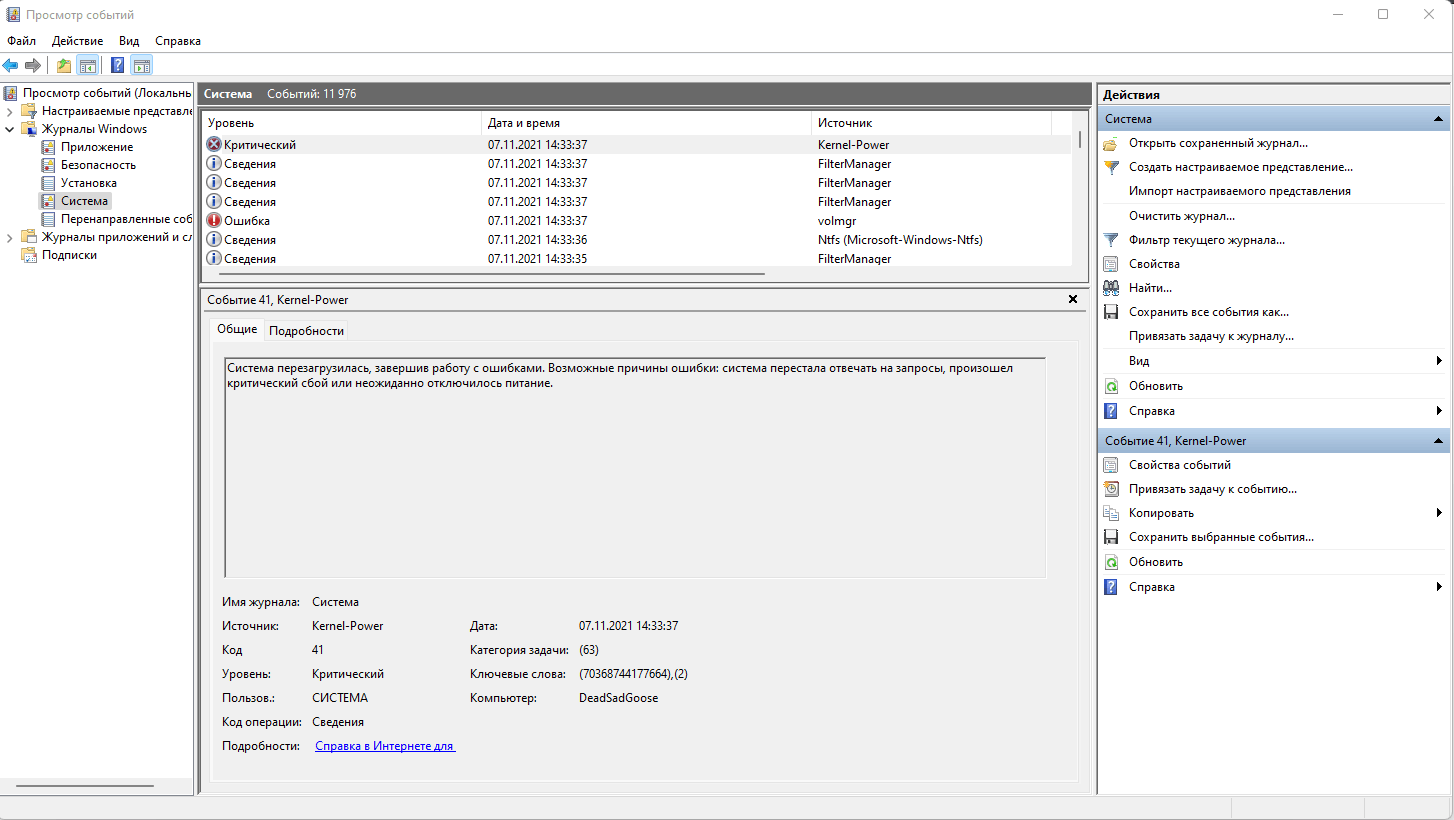Click Создать настраиваемое представление action

pos(1241,167)
